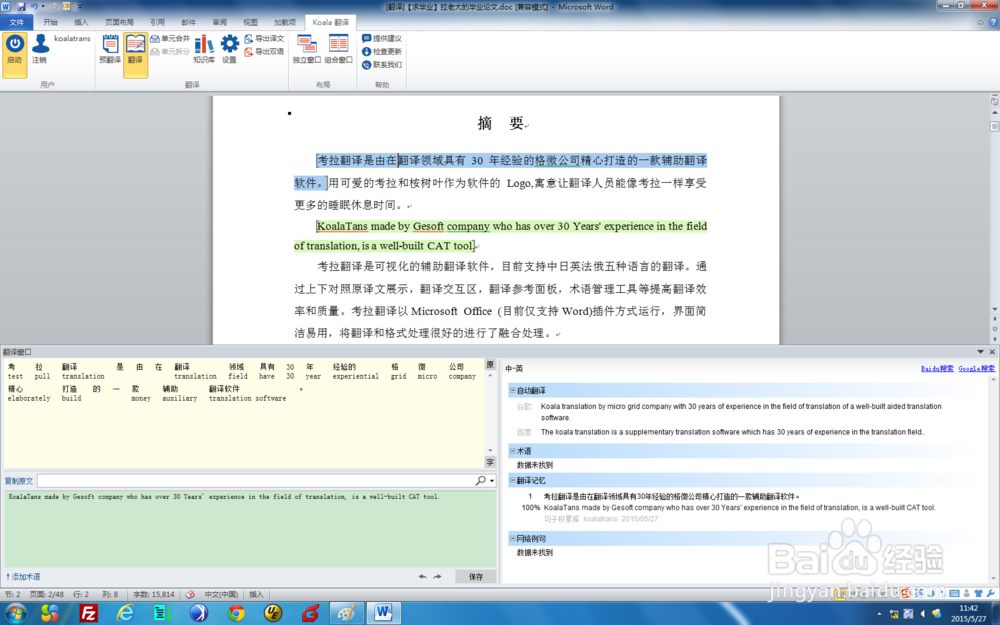The image size is (1000, 625).
Task: Collapse the 网络例句 section
Action: click(x=512, y=539)
